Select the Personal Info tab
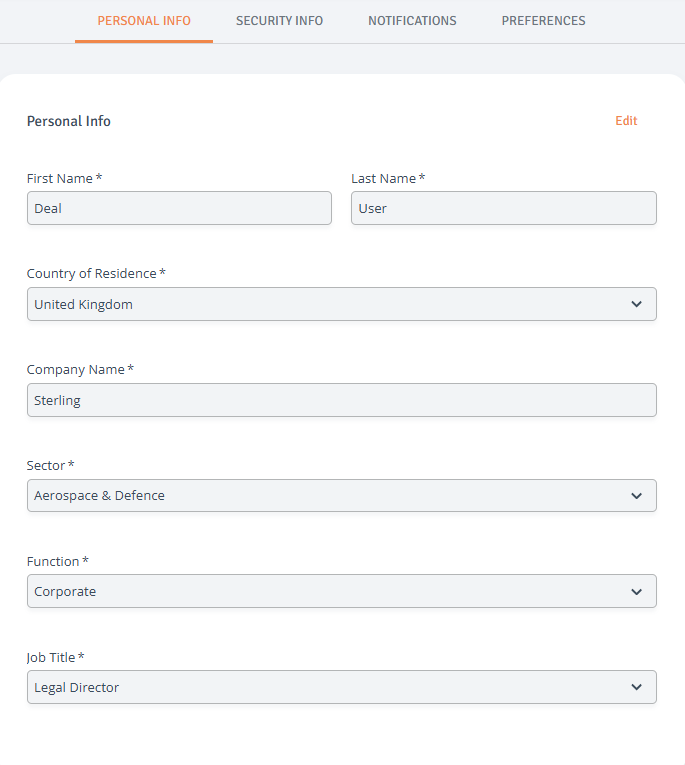Image resolution: width=685 pixels, height=765 pixels. [x=144, y=20]
